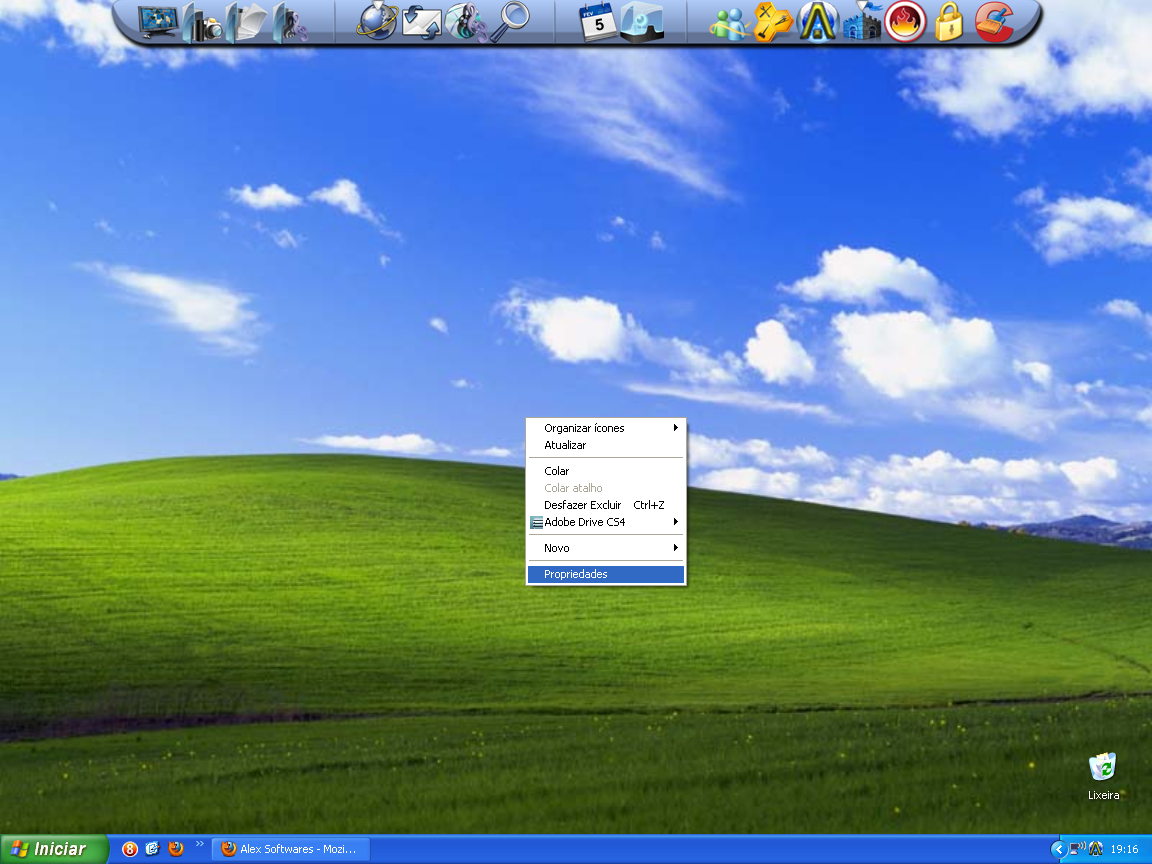Screen dimensions: 1152x864
Task: Click Firefox icon in quick launch bar
Action: pyautogui.click(x=176, y=849)
